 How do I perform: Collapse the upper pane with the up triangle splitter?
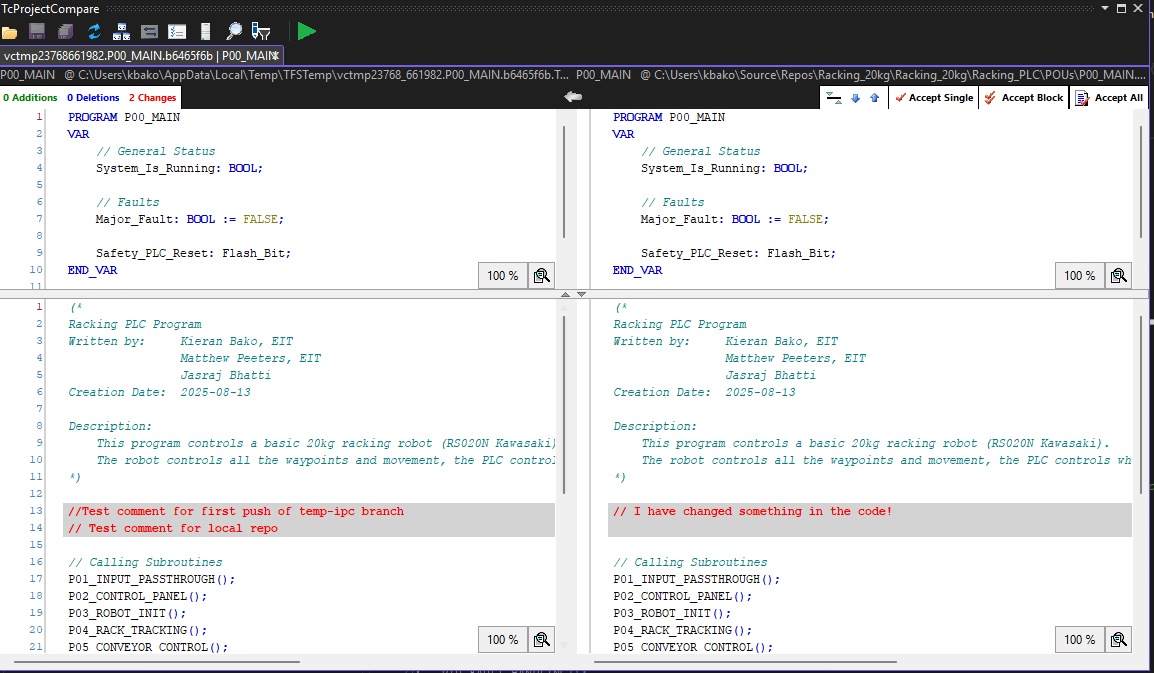(x=565, y=294)
